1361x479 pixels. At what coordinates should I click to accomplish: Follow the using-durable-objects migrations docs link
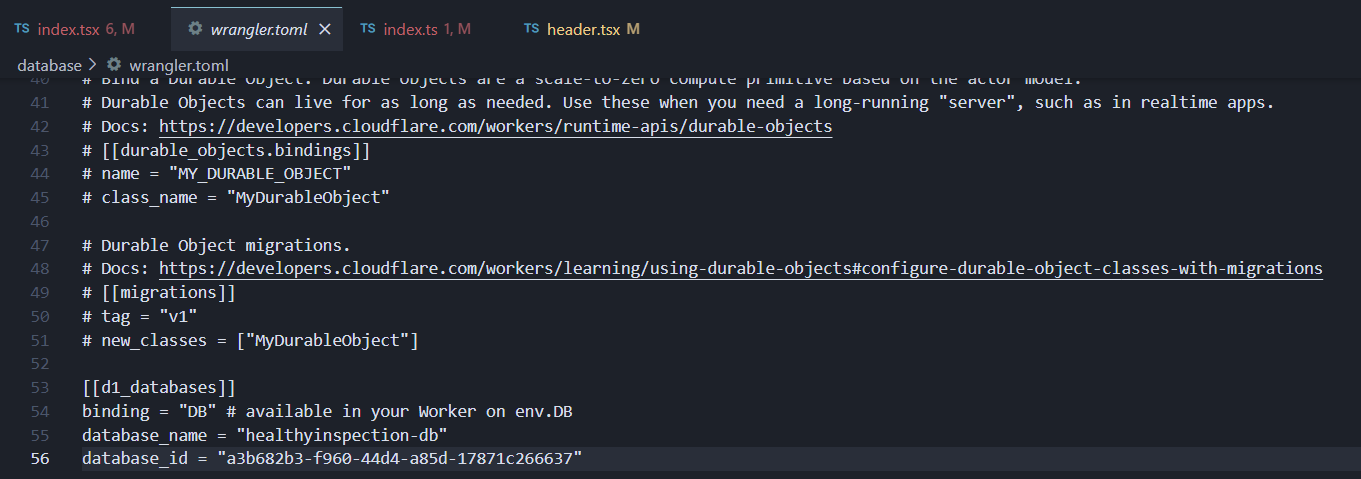tap(740, 268)
